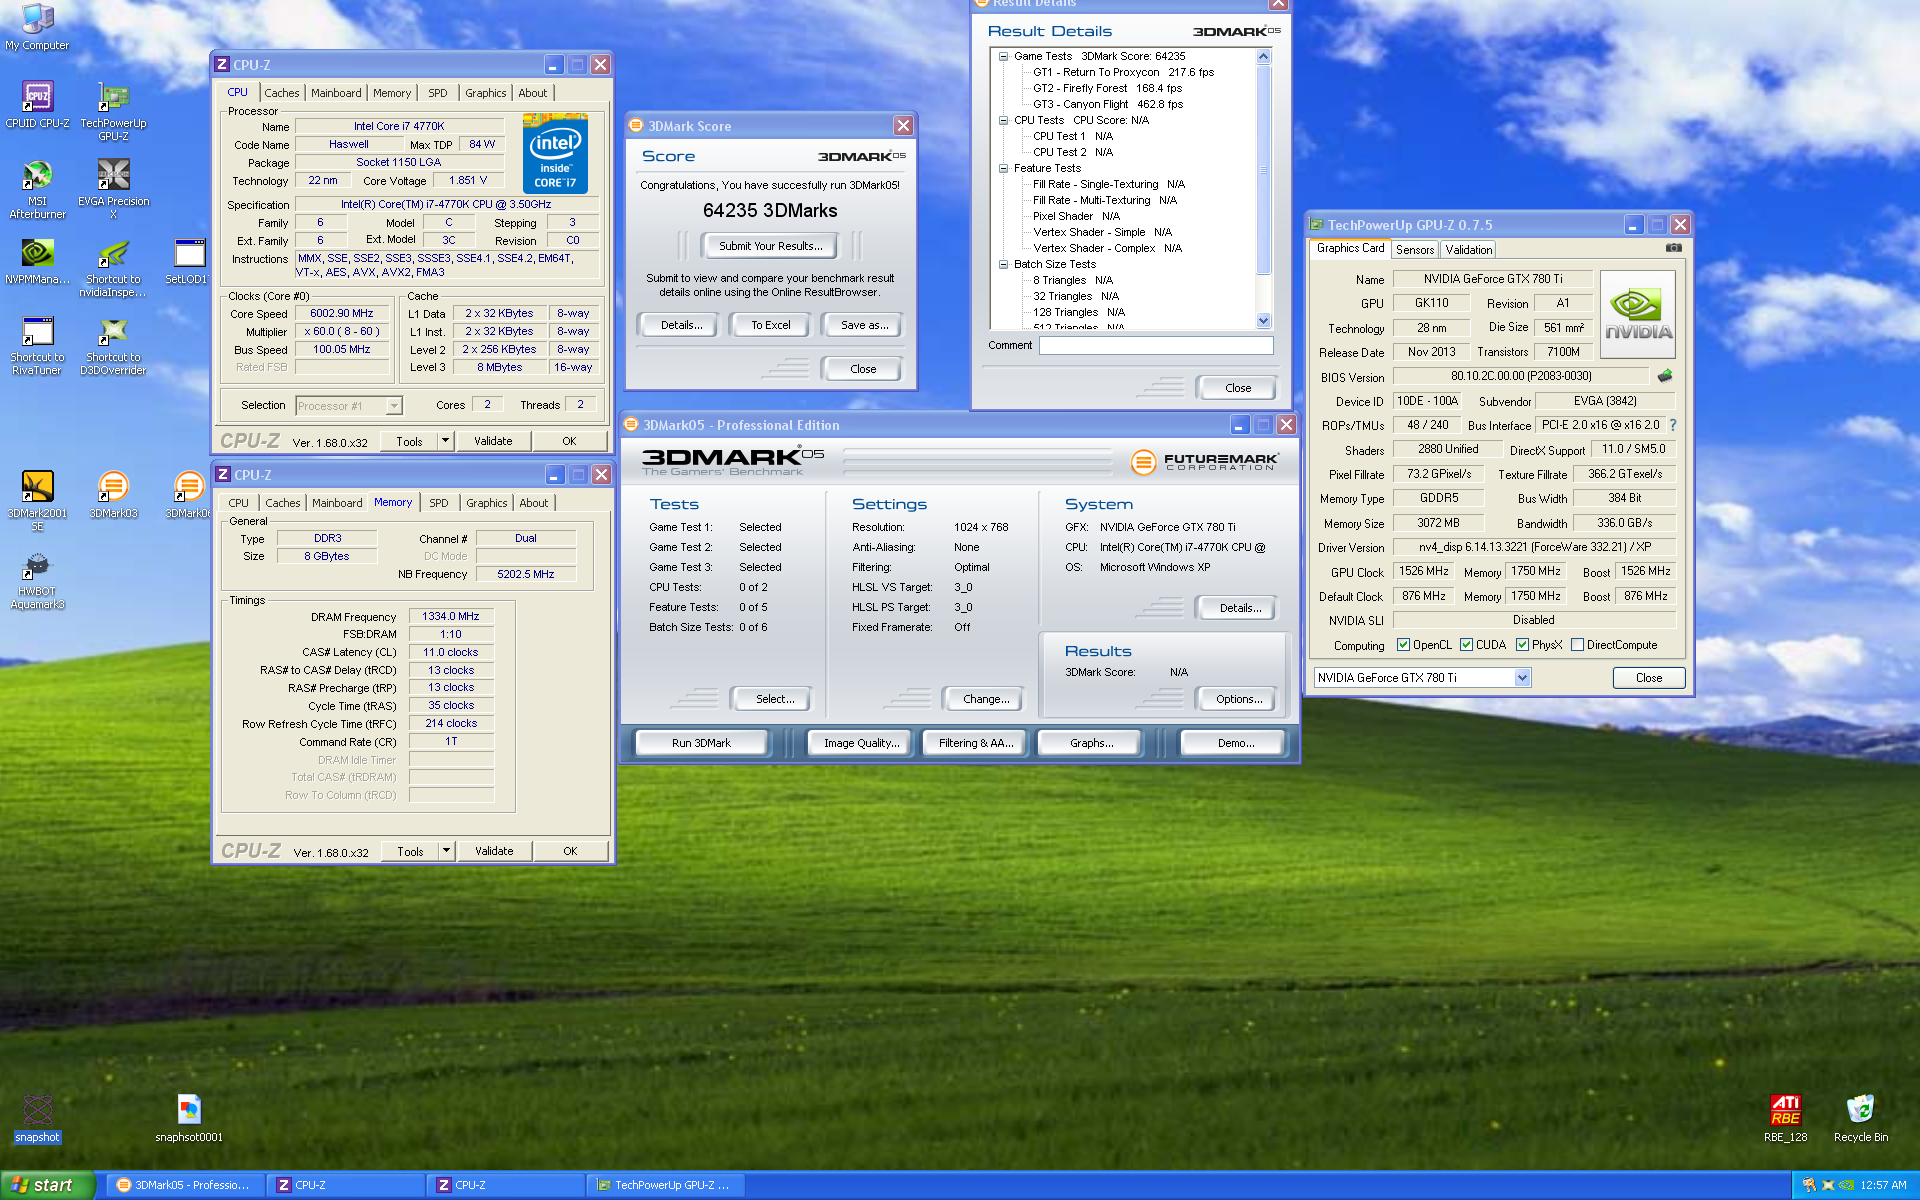Open SetLOD desktop icon
The width and height of the screenshot is (1920, 1200).
coord(188,261)
